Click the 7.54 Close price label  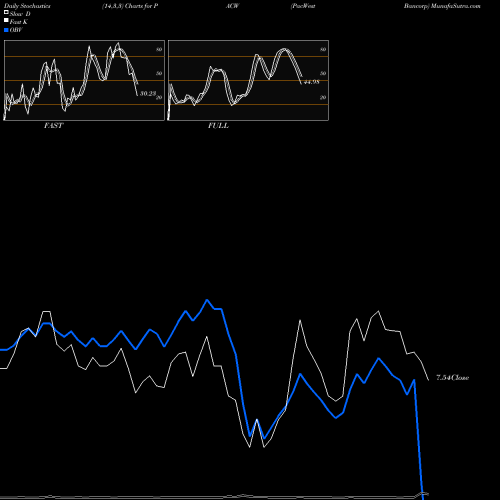(x=452, y=378)
